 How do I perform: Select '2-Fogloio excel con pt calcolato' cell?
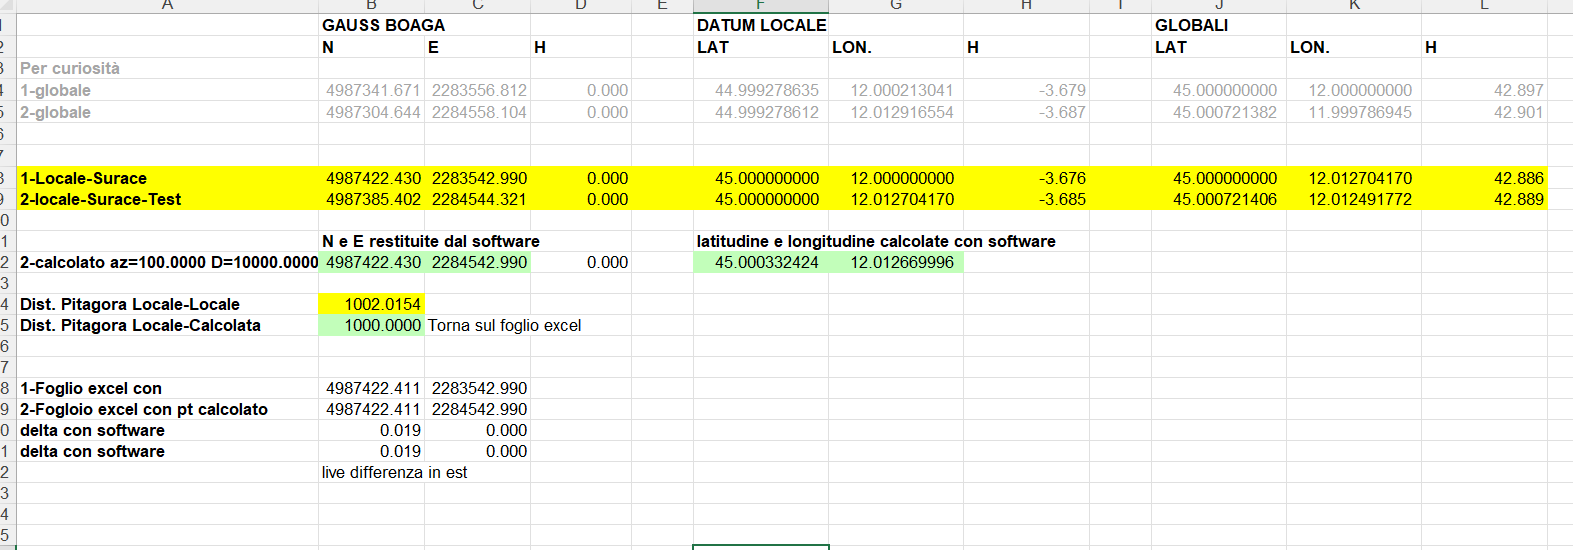144,409
